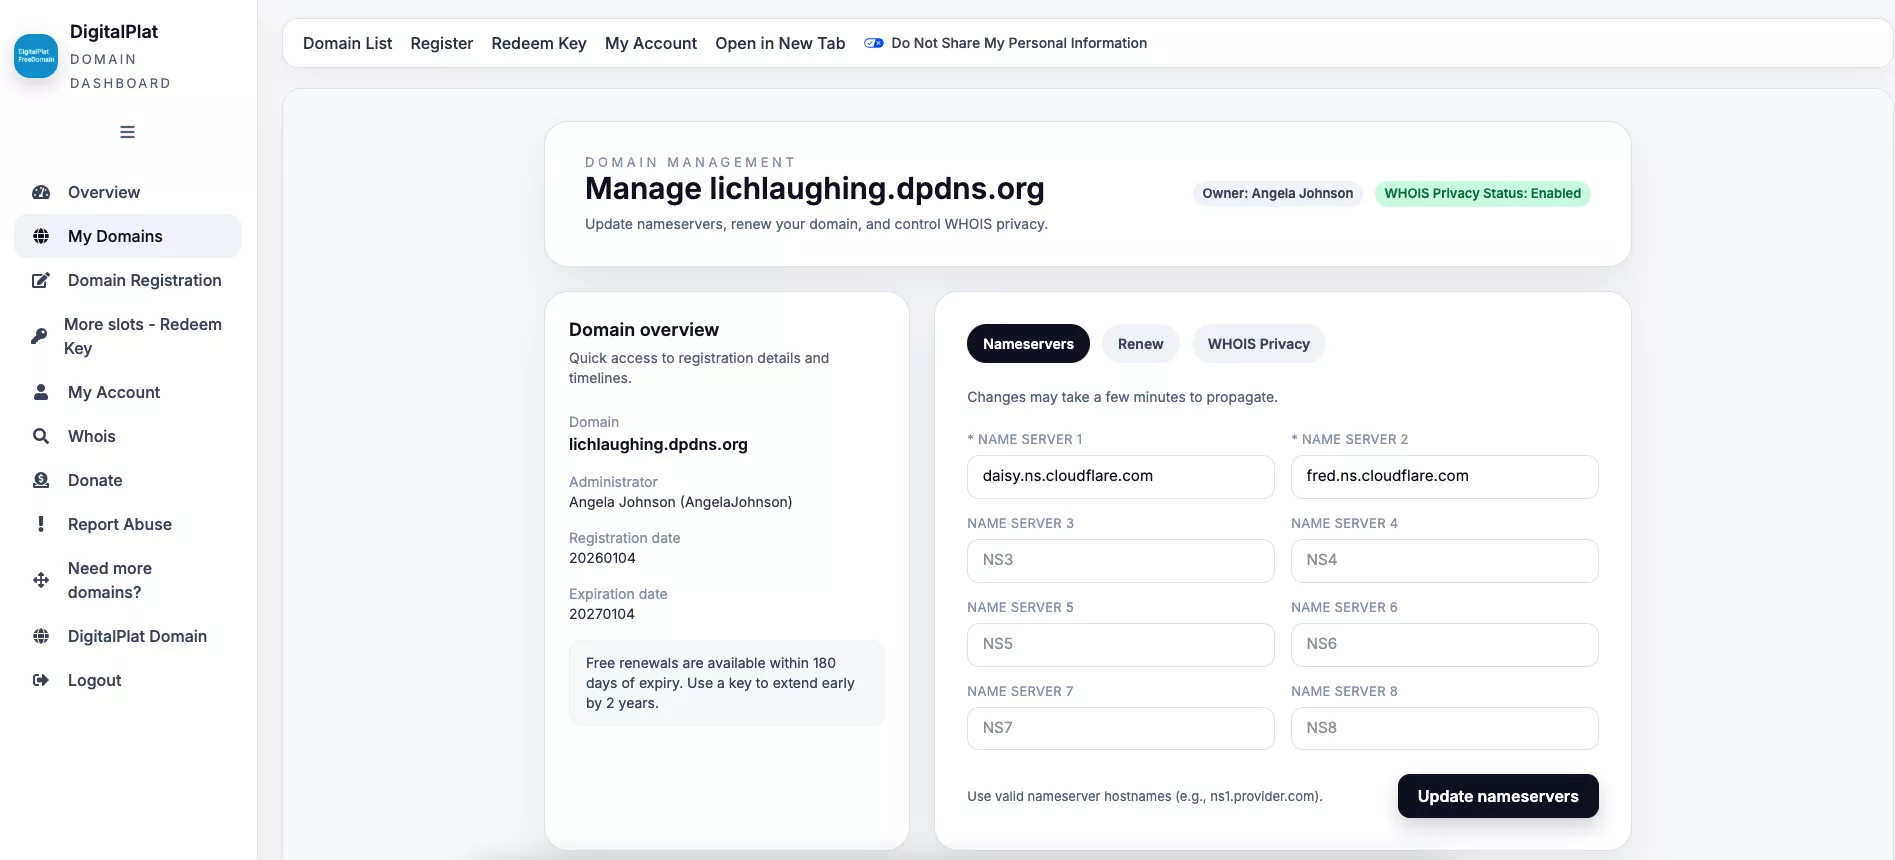
Task: Open Domain List in top navigation
Action: 347,43
